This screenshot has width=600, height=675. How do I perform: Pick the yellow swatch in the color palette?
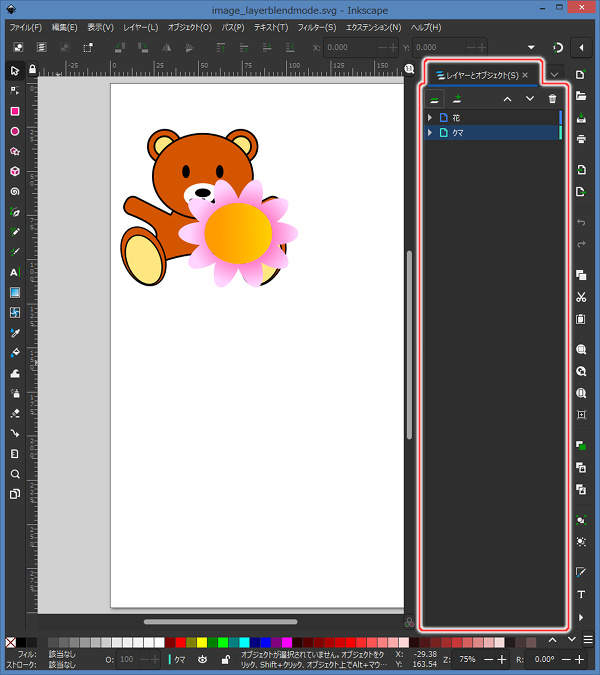click(201, 642)
